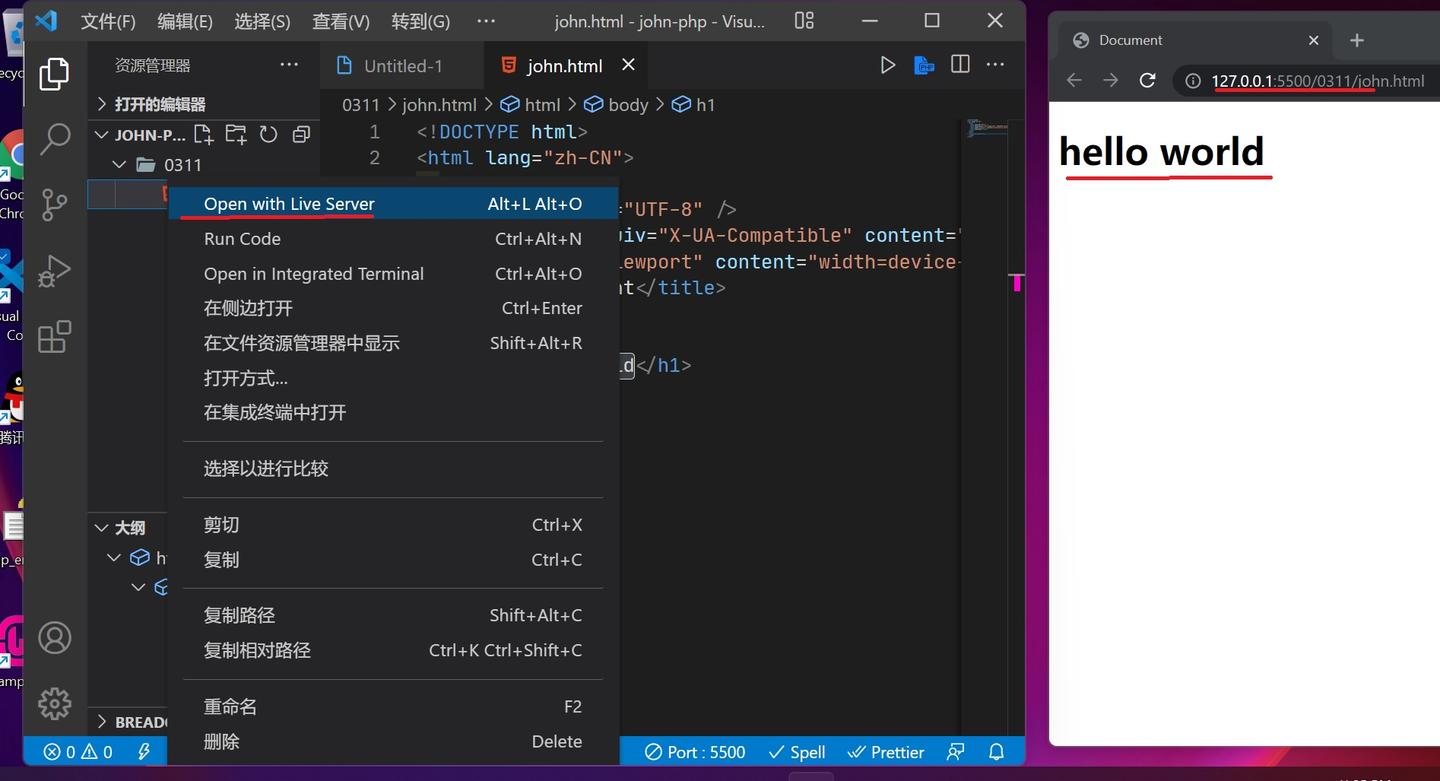Run john.html with the Code Runner play icon
The image size is (1440, 781).
(x=887, y=64)
